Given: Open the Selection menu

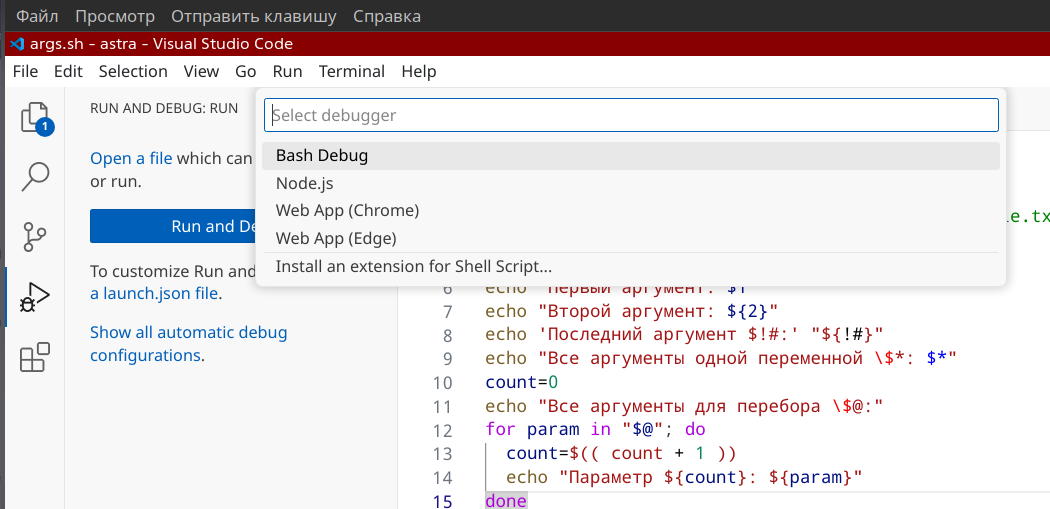Looking at the screenshot, I should coord(133,71).
